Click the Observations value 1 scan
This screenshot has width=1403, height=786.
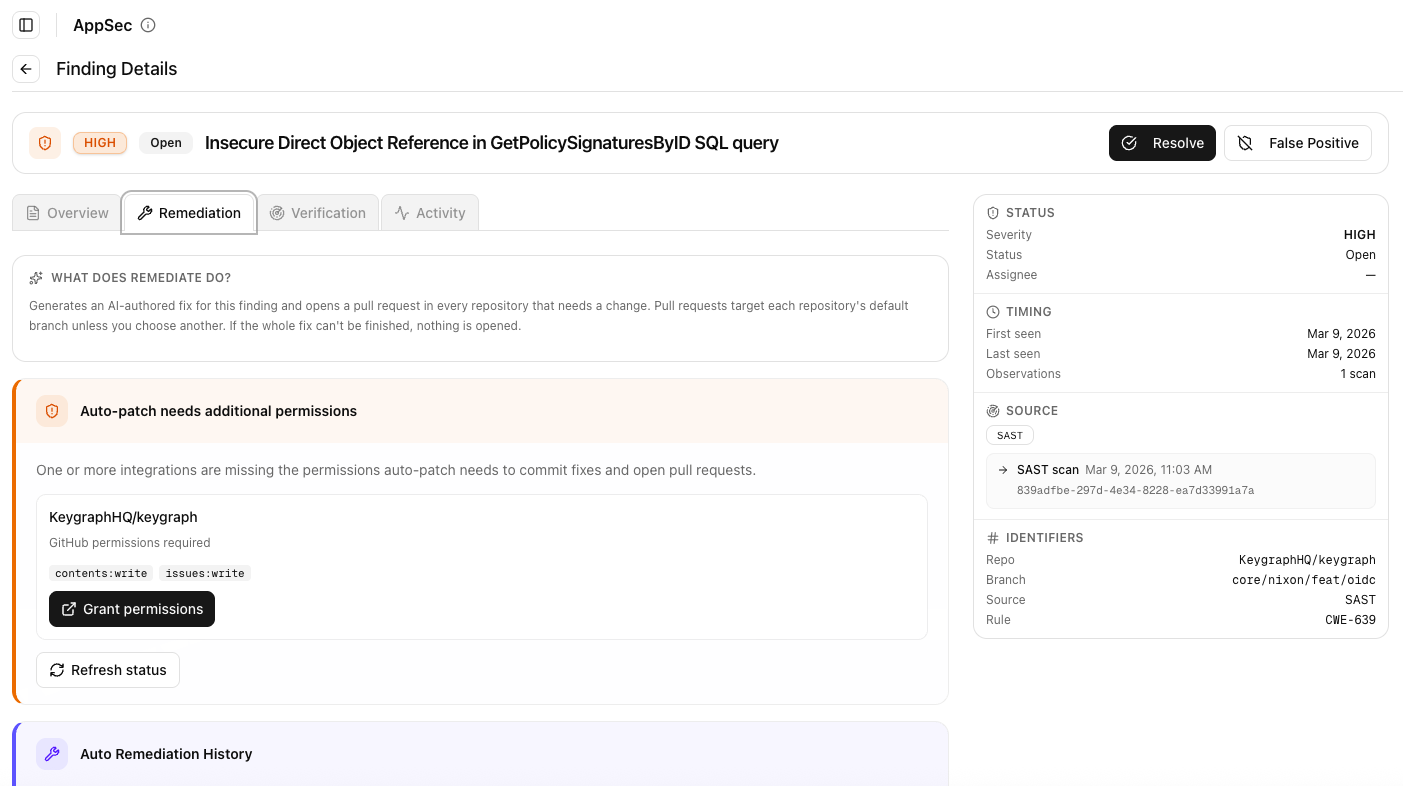1358,374
